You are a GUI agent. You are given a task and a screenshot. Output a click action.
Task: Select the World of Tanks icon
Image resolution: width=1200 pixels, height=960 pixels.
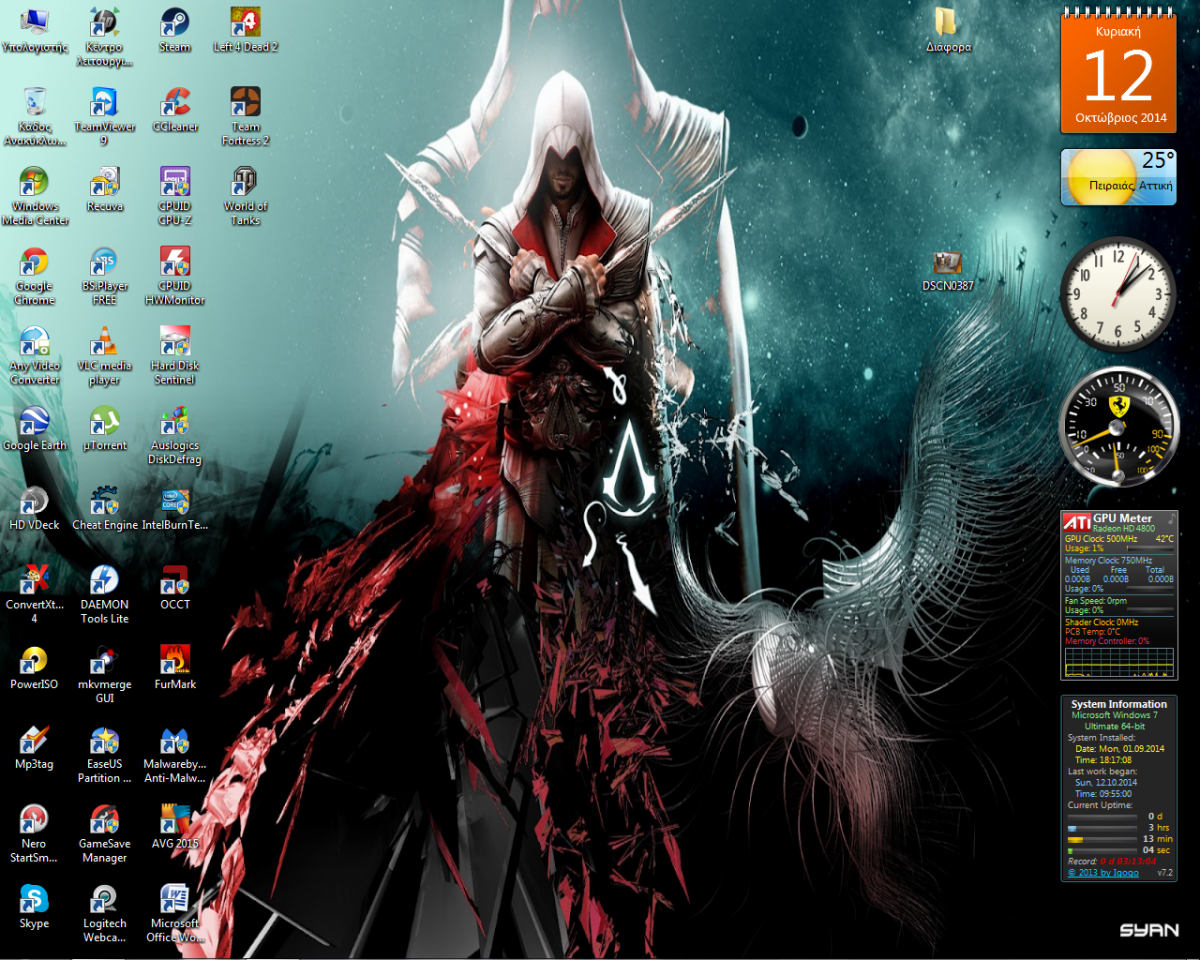245,197
